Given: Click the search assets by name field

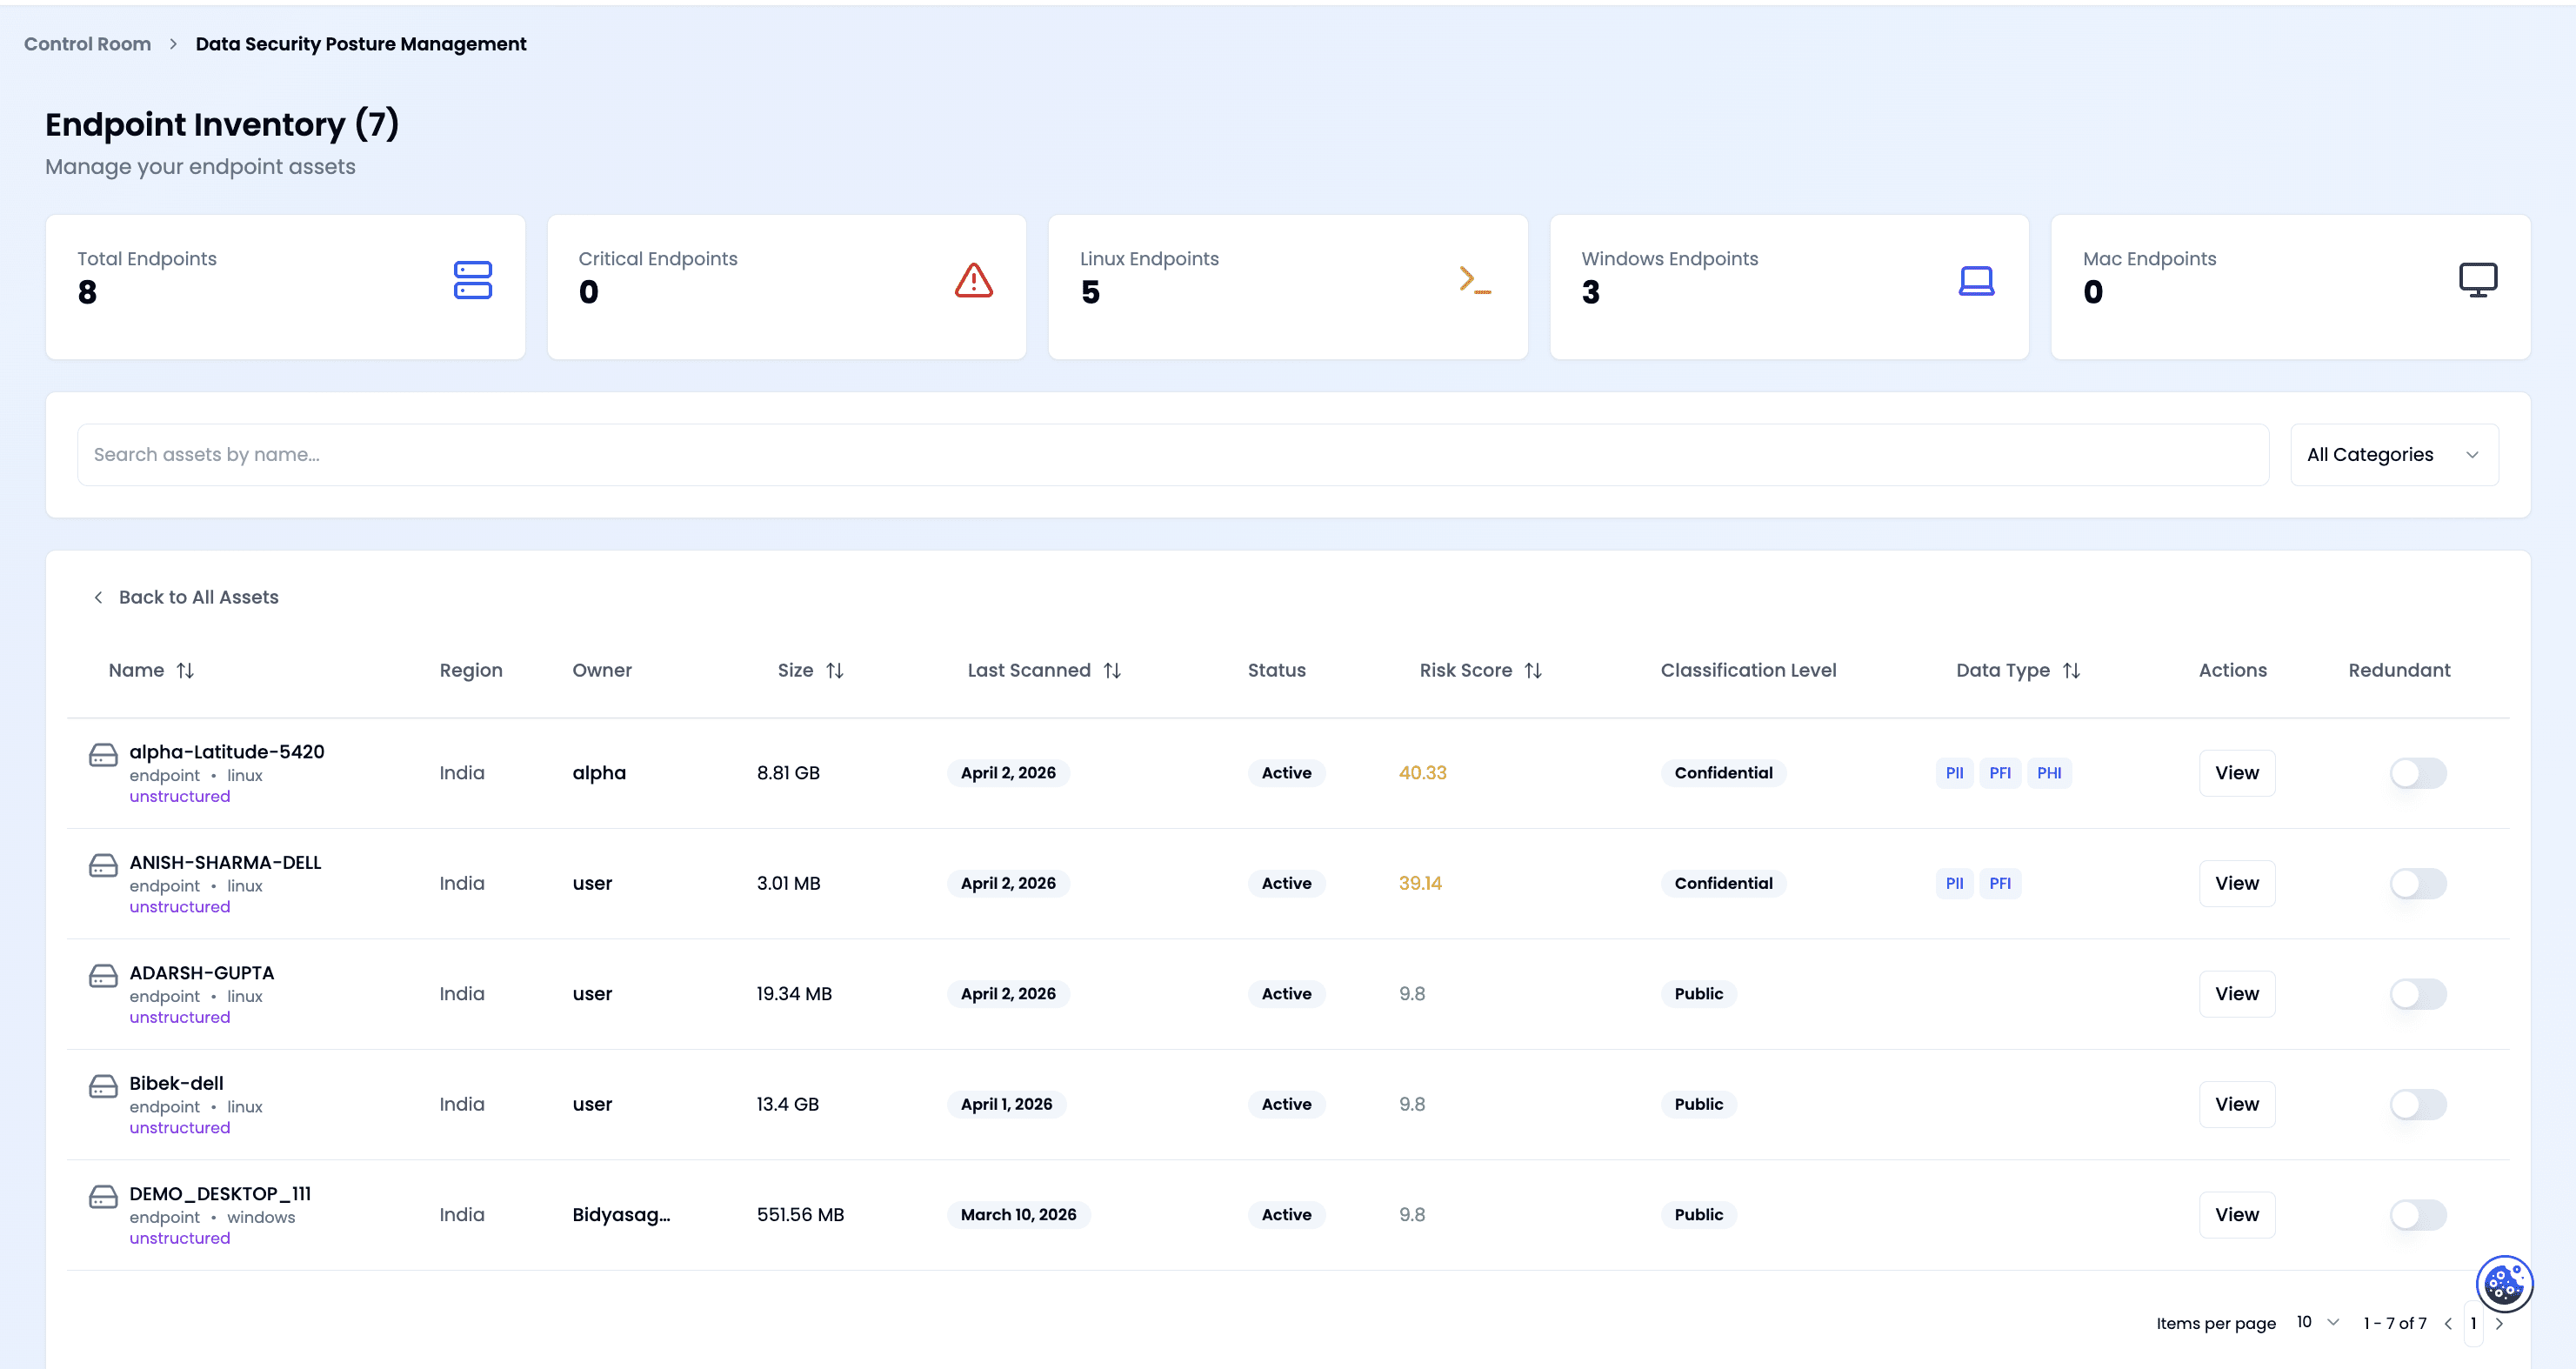Looking at the screenshot, I should (1172, 455).
